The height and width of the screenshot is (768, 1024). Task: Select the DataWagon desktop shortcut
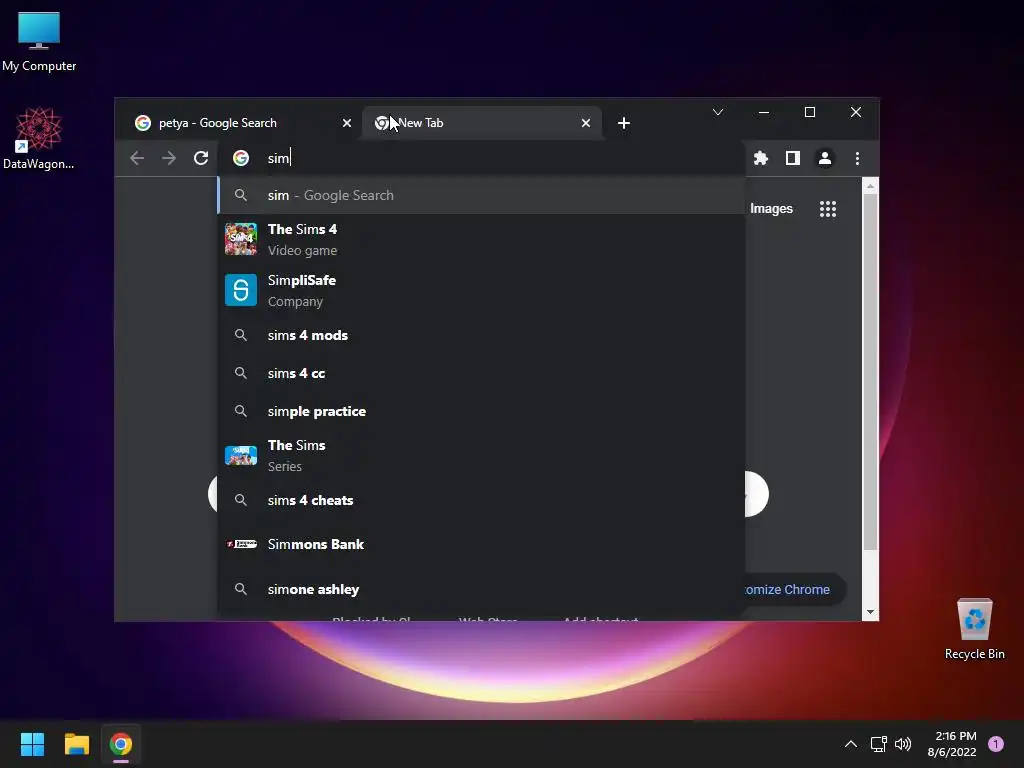39,139
